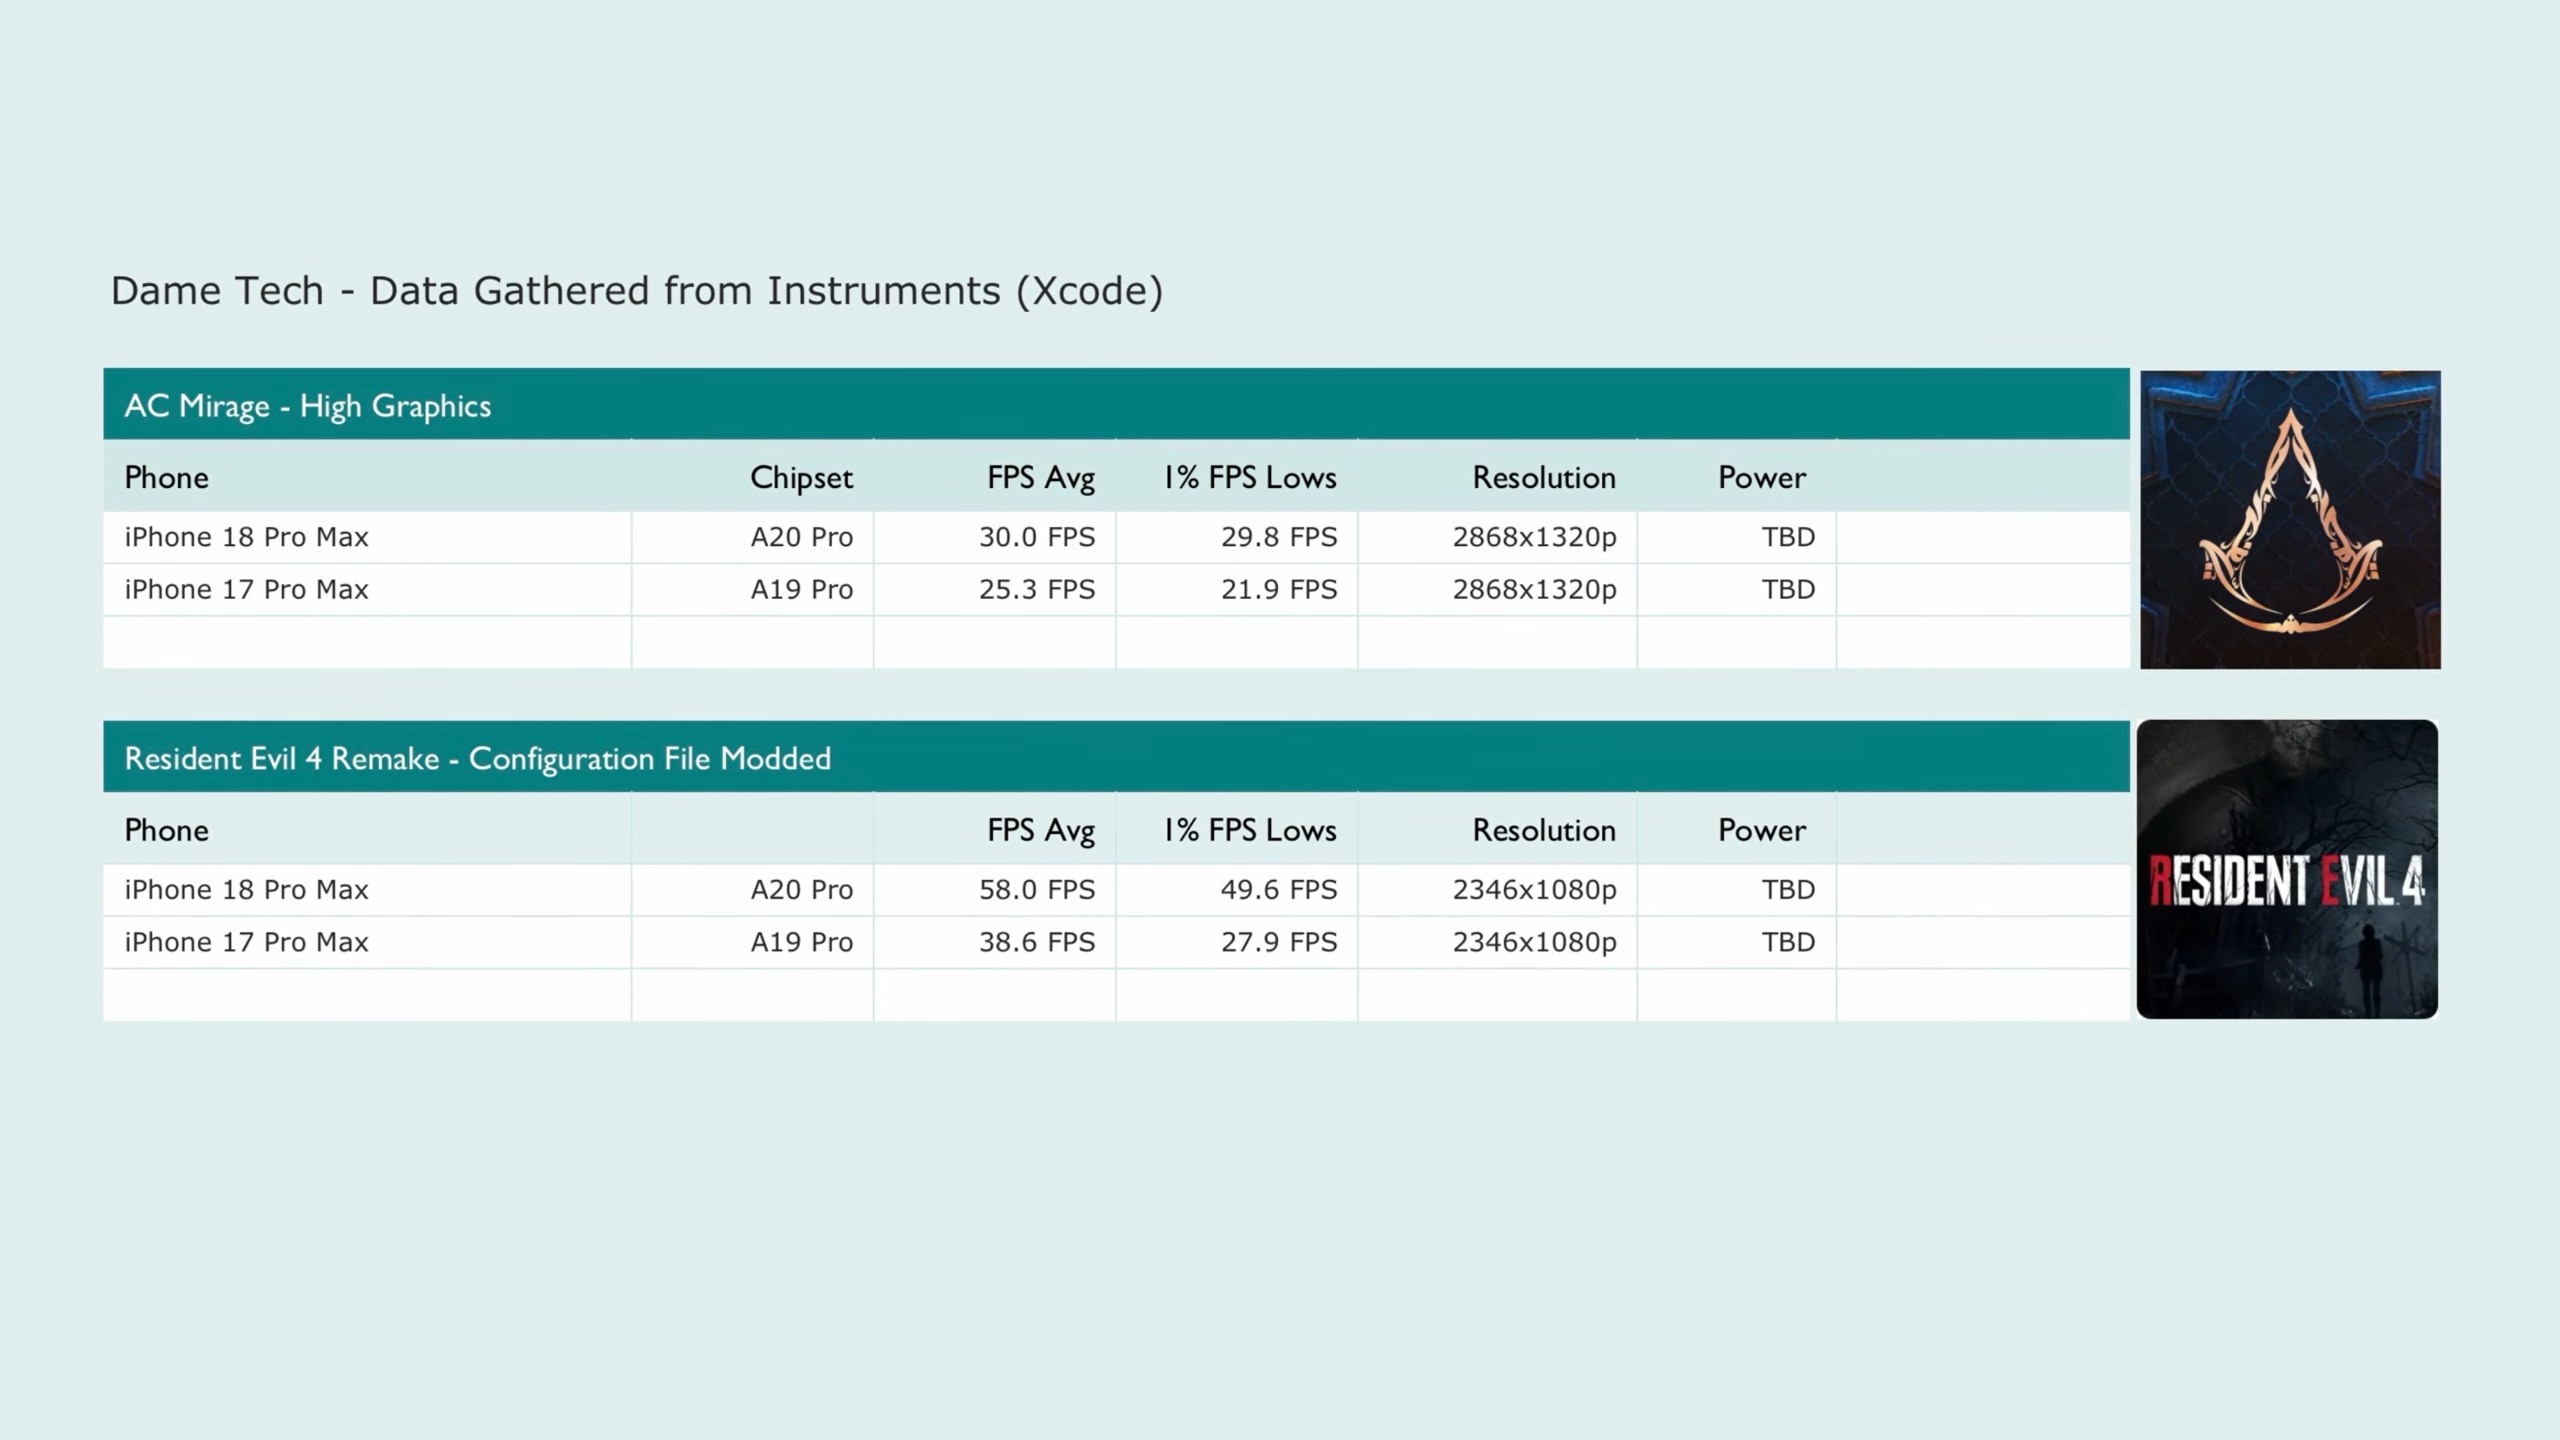Click 'Resolution' header in Resident Evil 4 table
The width and height of the screenshot is (2560, 1440).
[1544, 830]
